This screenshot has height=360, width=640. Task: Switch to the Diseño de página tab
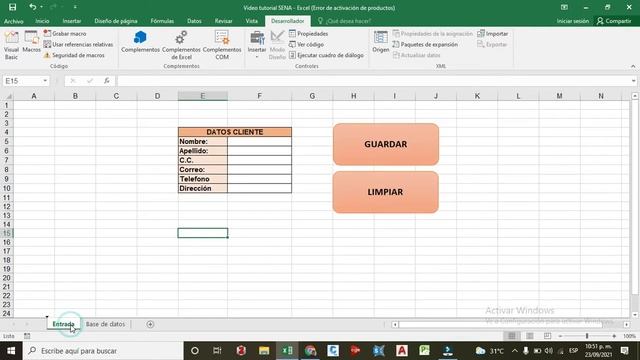(x=116, y=21)
